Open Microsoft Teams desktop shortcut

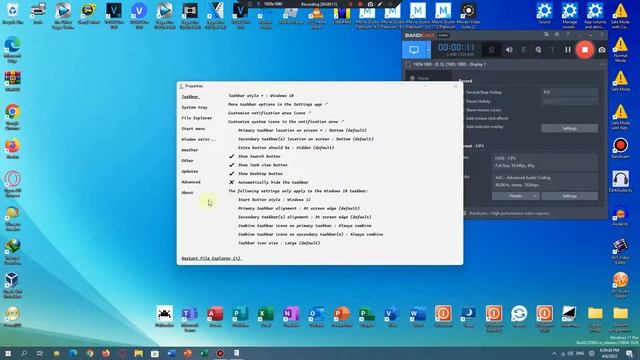tap(189, 319)
